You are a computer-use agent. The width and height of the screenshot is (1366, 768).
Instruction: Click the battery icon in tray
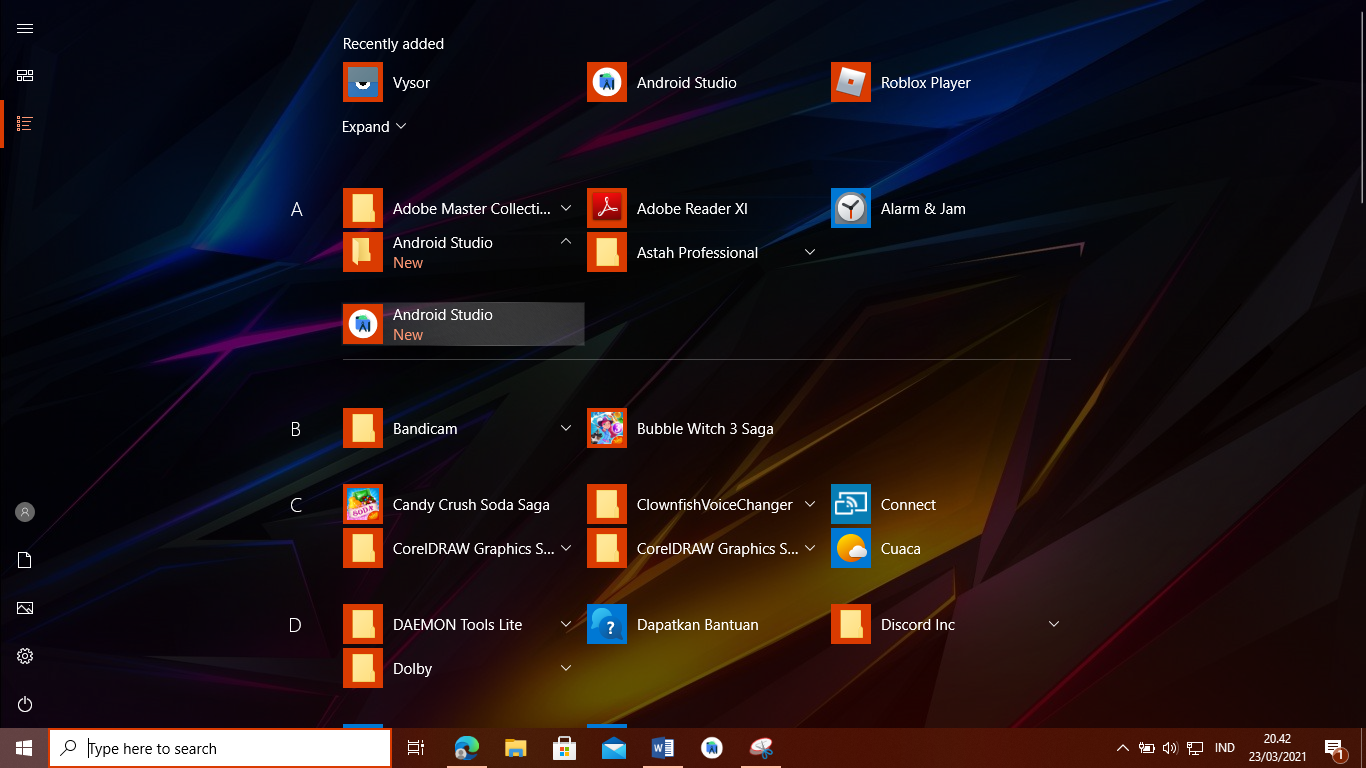pyautogui.click(x=1146, y=748)
